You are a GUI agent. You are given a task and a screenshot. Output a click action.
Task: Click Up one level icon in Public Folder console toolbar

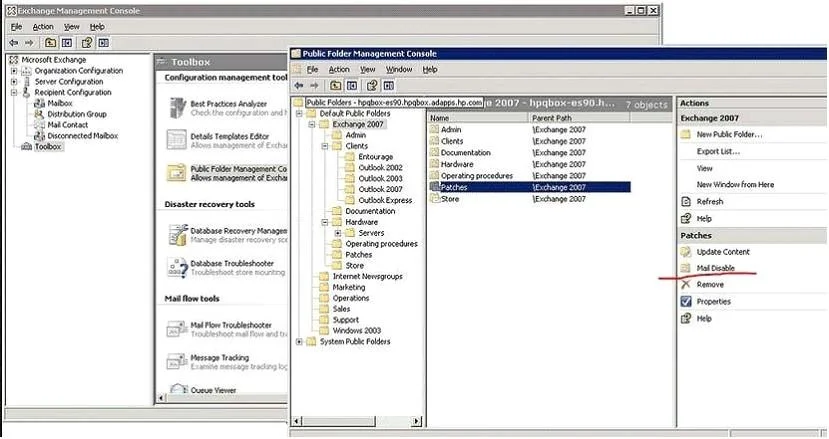click(x=336, y=86)
